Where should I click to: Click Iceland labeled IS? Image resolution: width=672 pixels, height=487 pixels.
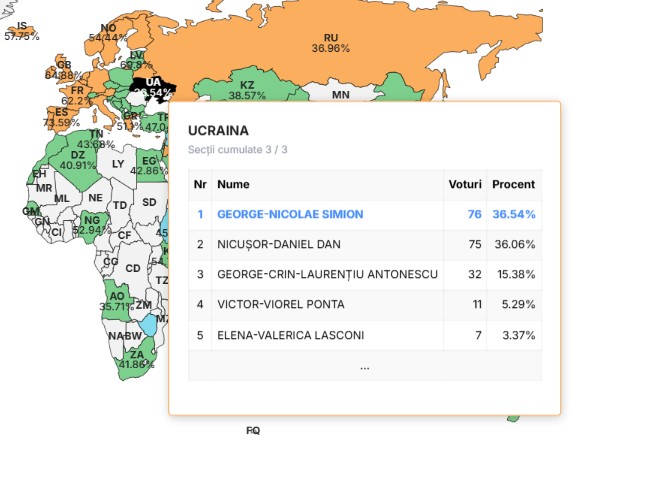click(x=22, y=31)
